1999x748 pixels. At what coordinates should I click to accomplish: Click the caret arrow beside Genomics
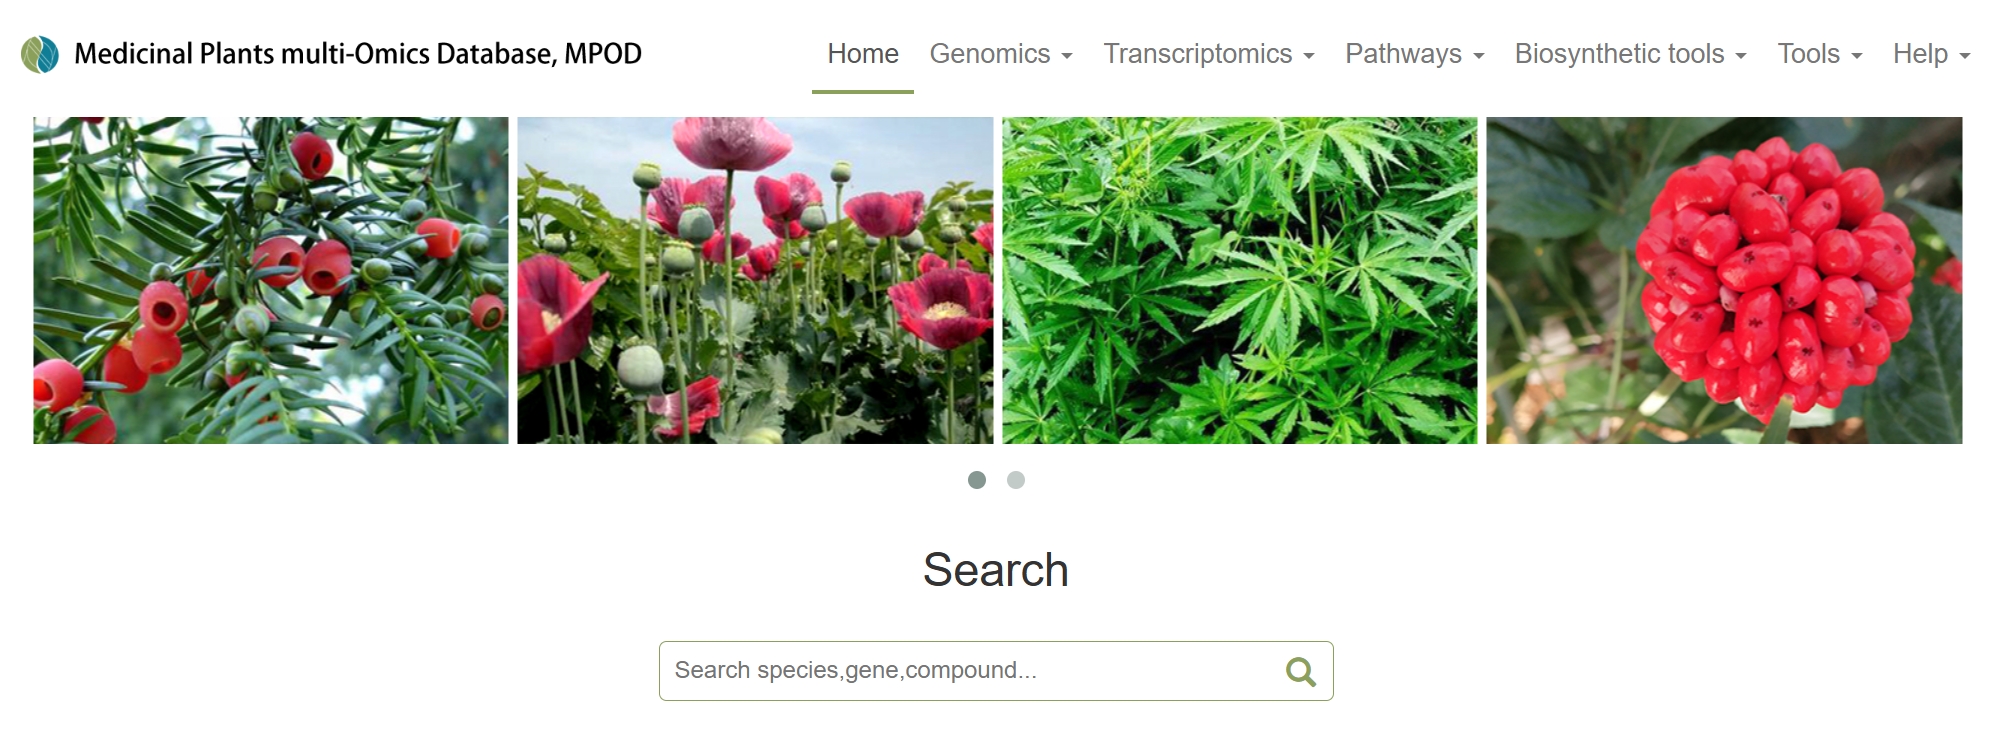[x=1067, y=57]
